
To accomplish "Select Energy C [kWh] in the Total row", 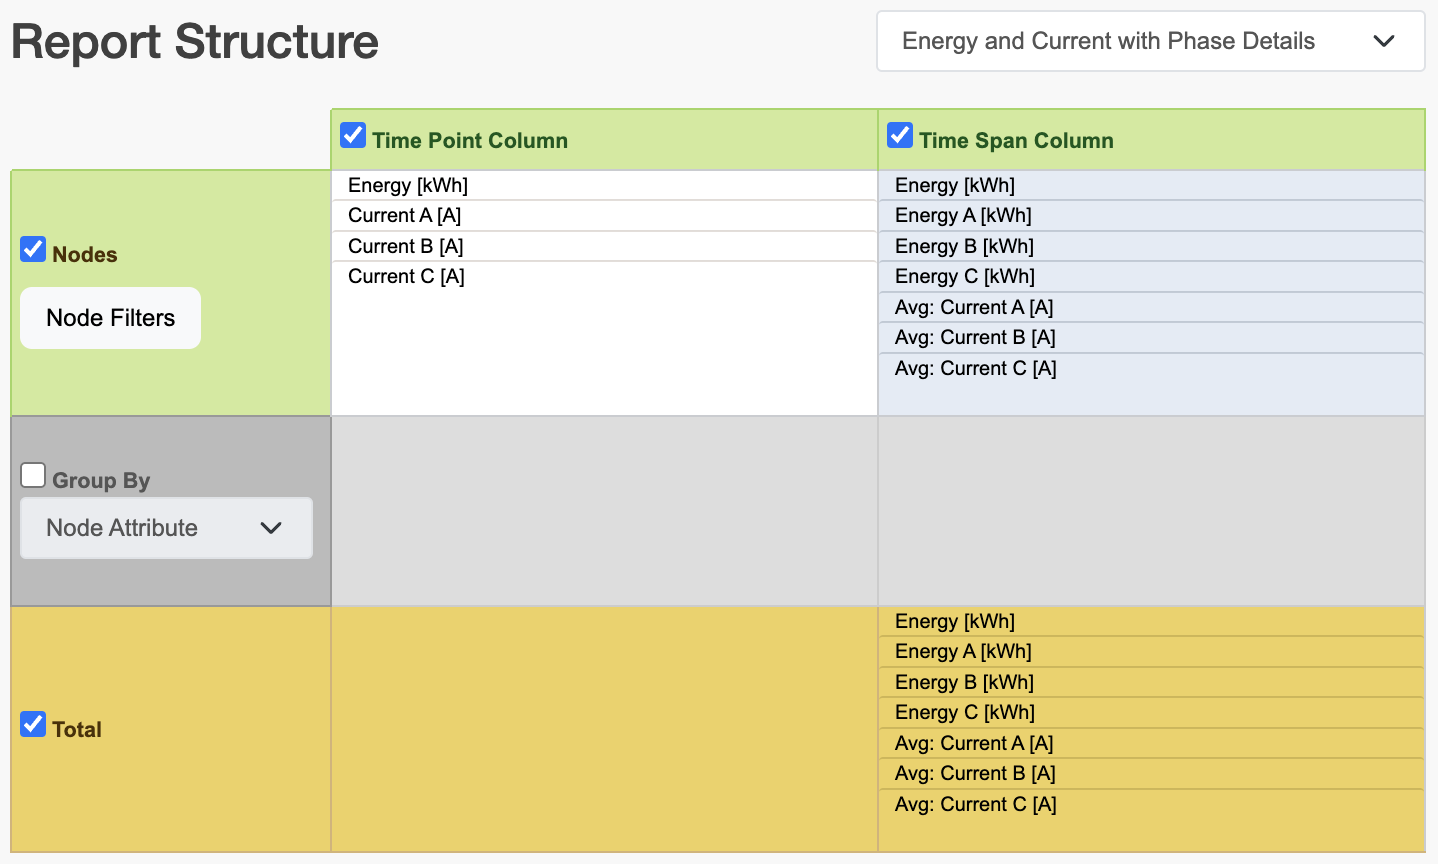I will [965, 712].
